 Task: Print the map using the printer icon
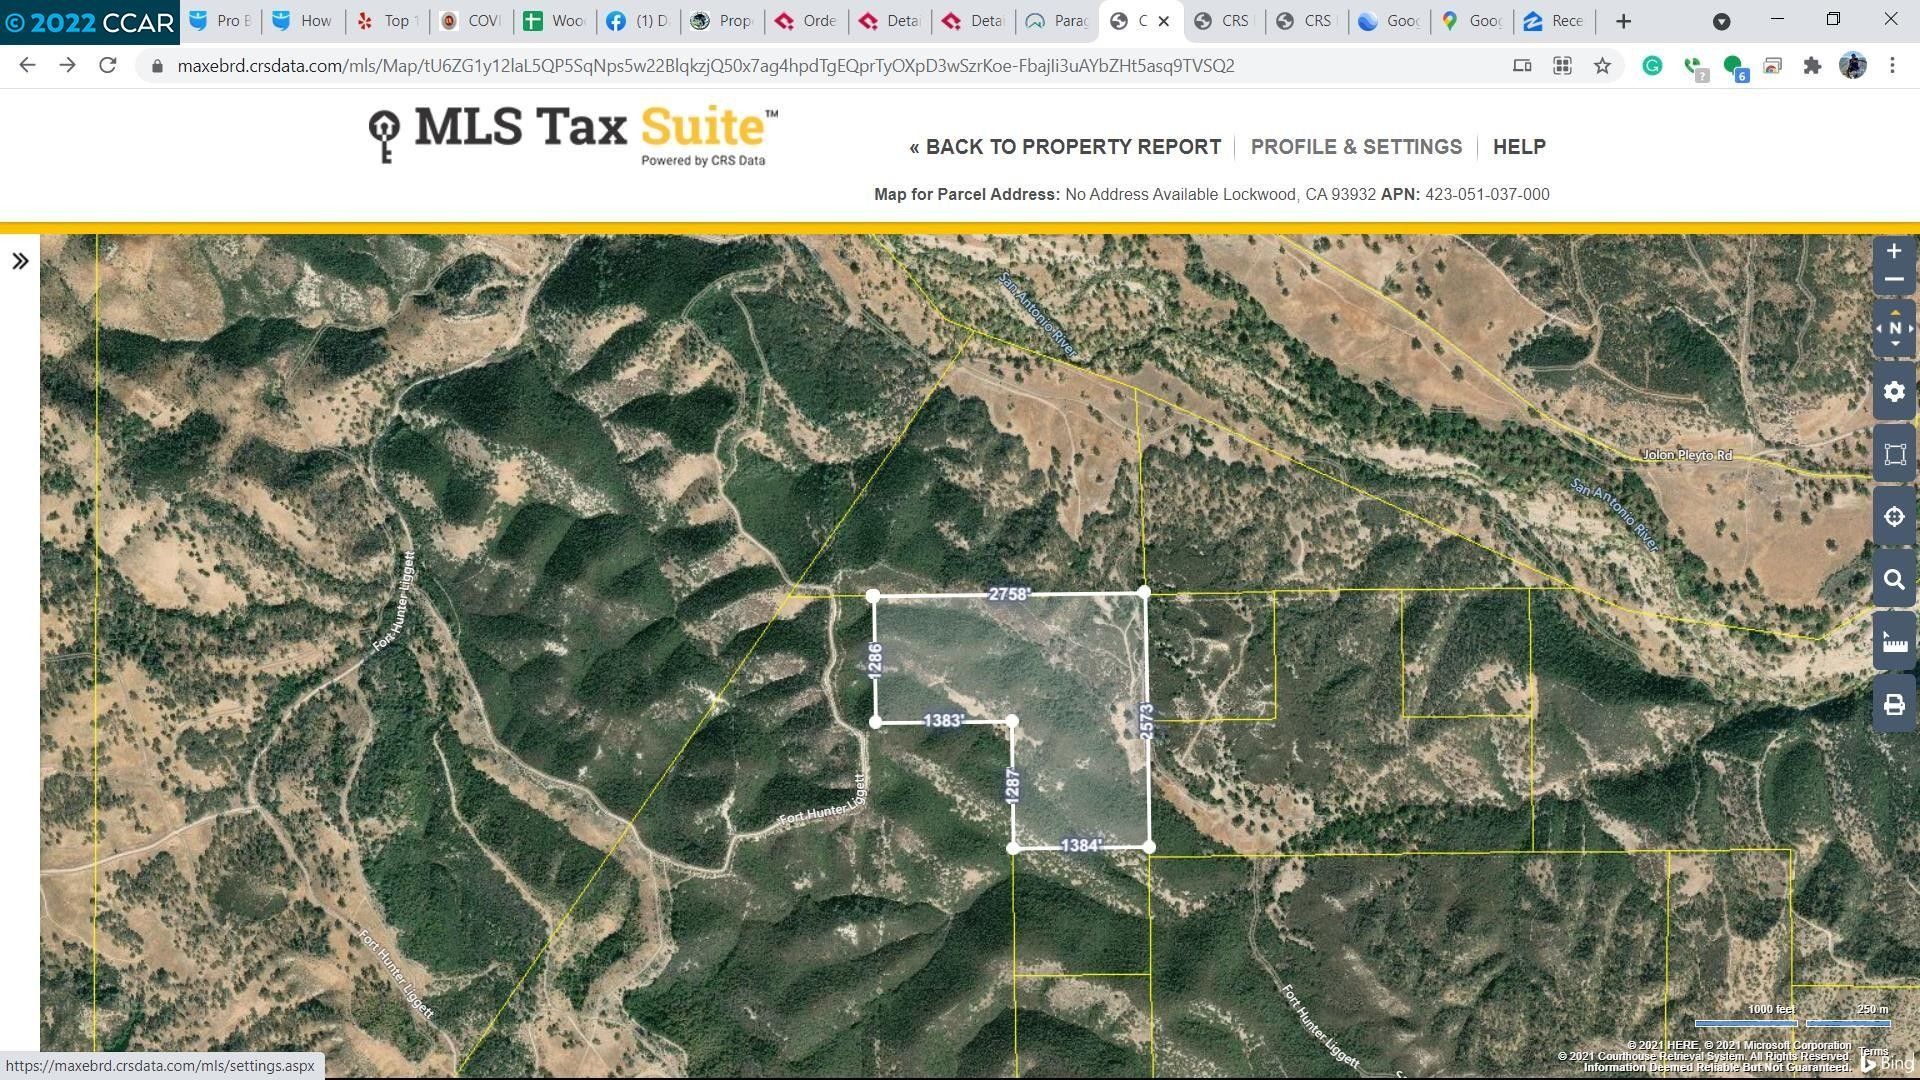(x=1894, y=704)
